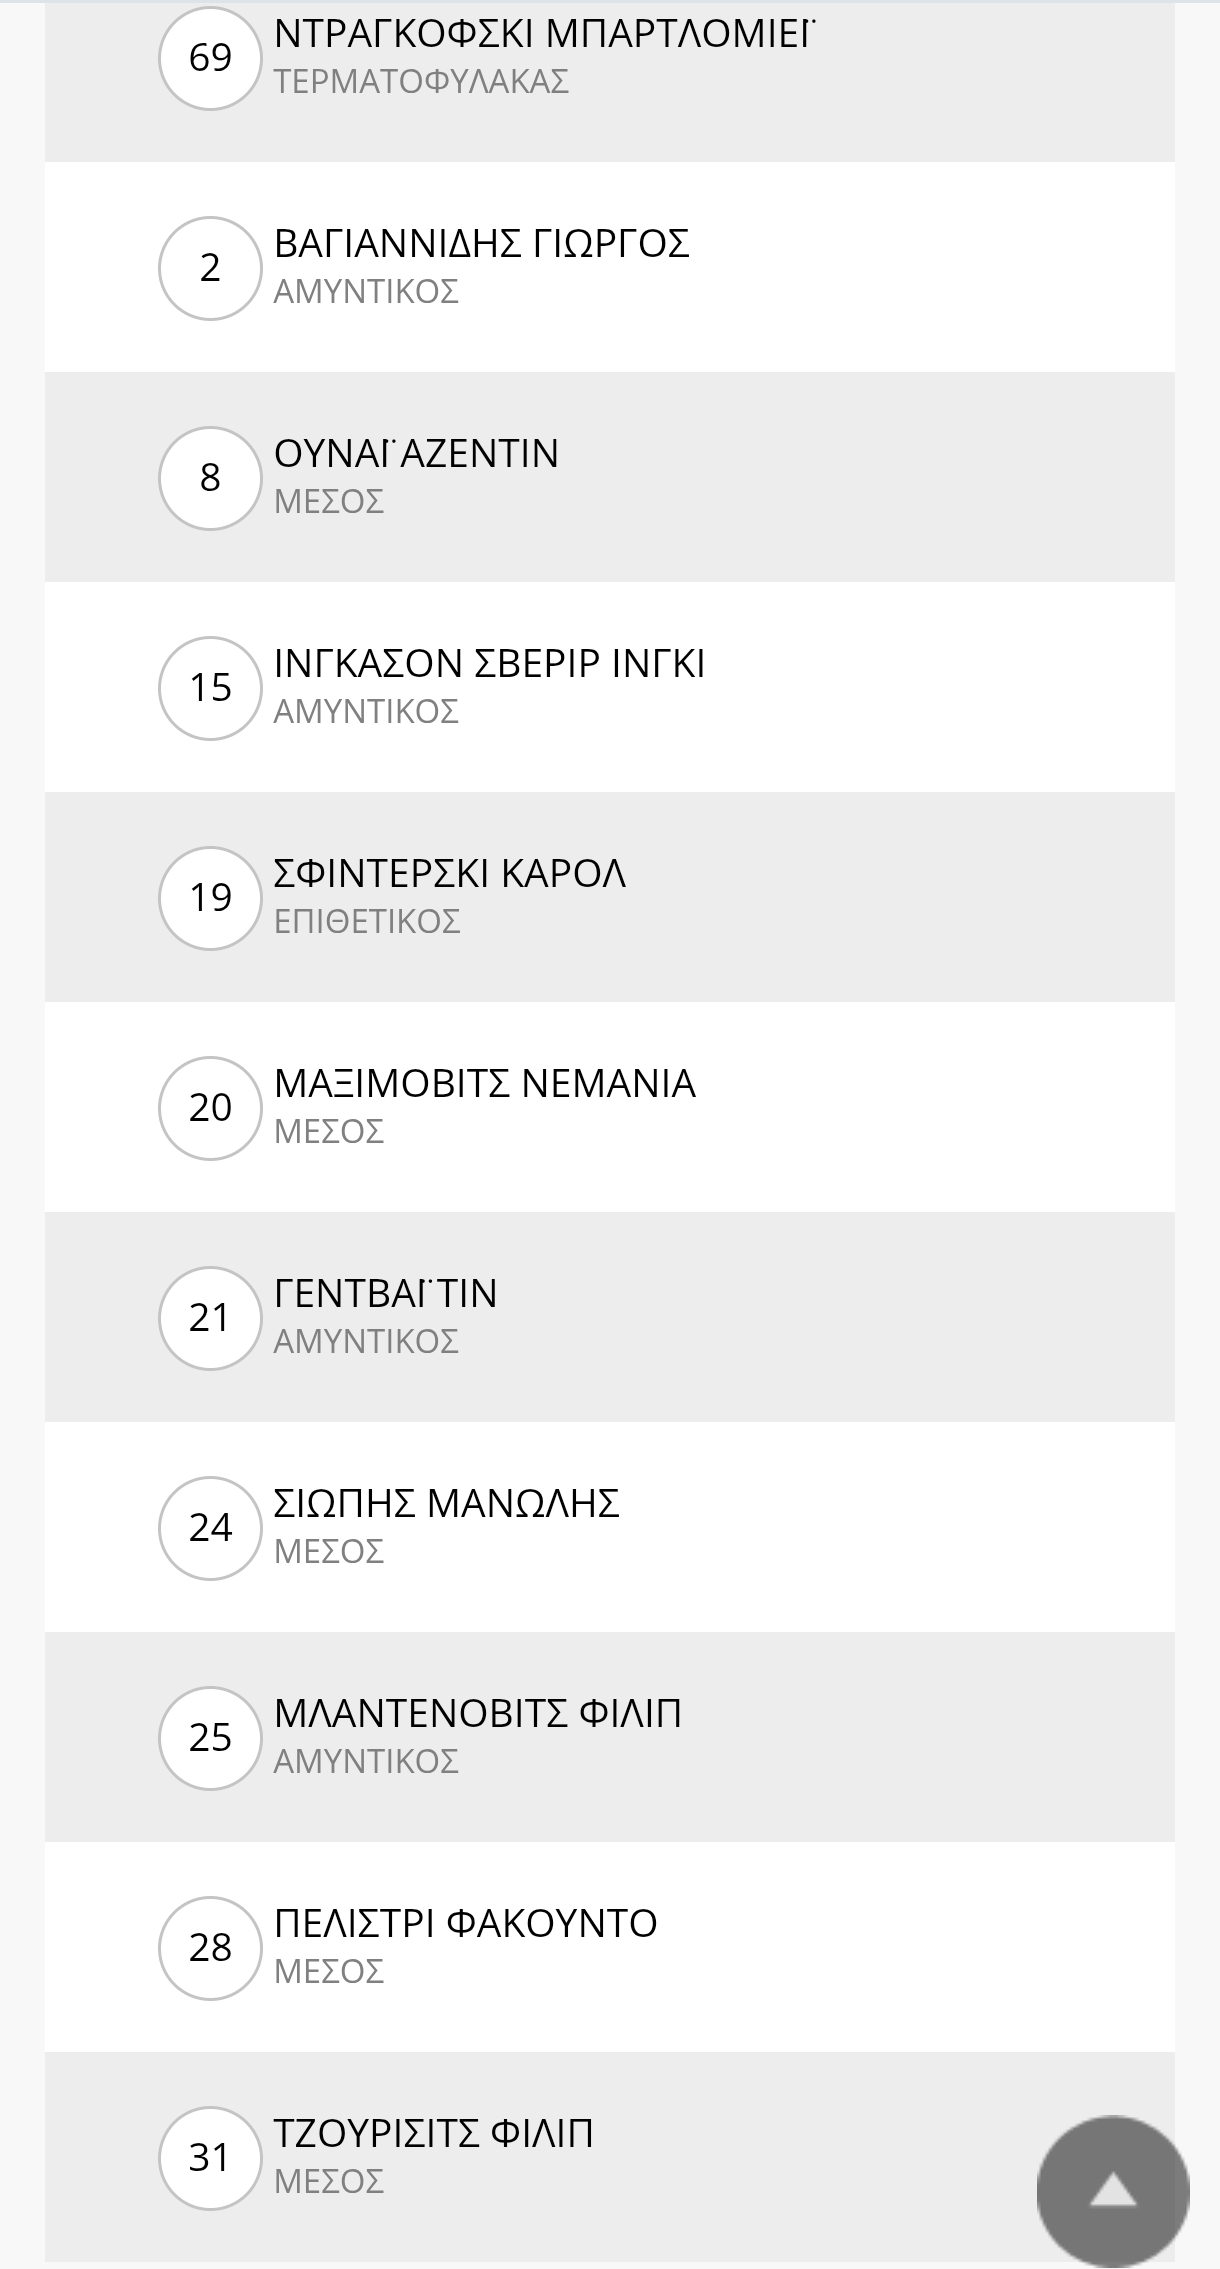The image size is (1220, 2269).
Task: Tap the number 69 jersey badge
Action: tap(210, 58)
